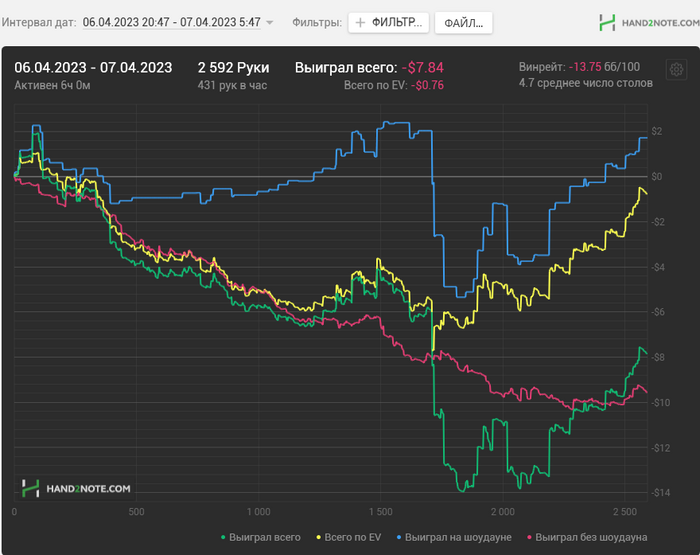Click the Интервал дат label

(x=39, y=22)
